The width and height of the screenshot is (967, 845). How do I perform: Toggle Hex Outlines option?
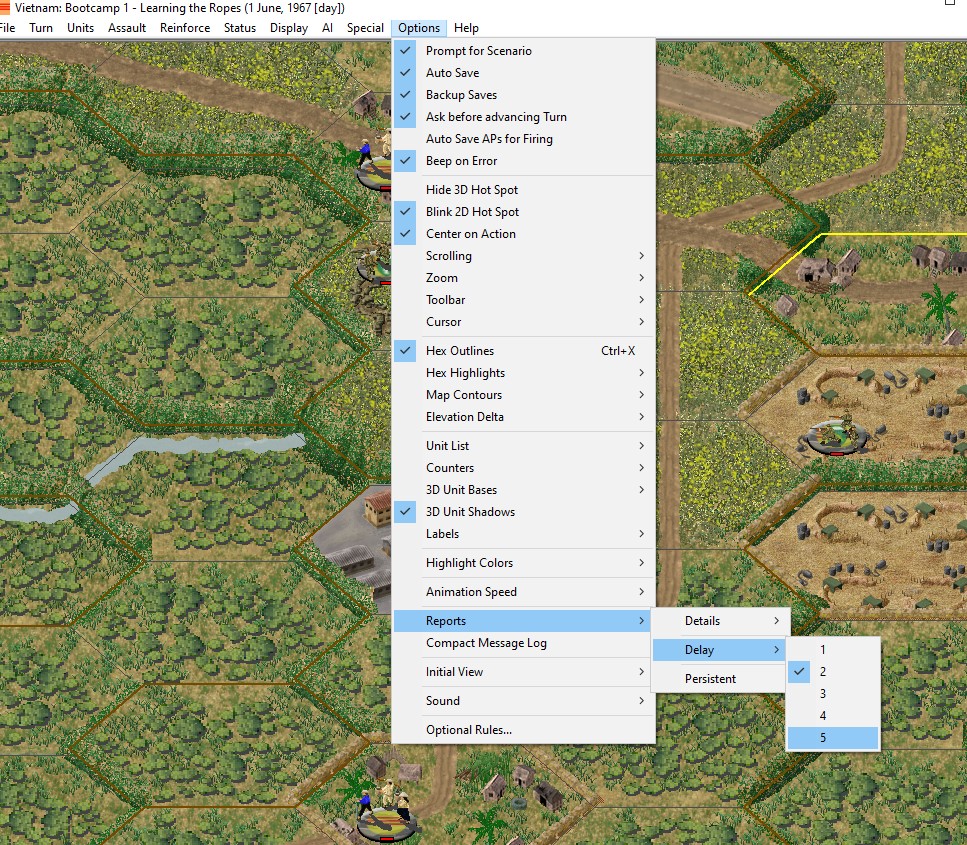pos(523,351)
